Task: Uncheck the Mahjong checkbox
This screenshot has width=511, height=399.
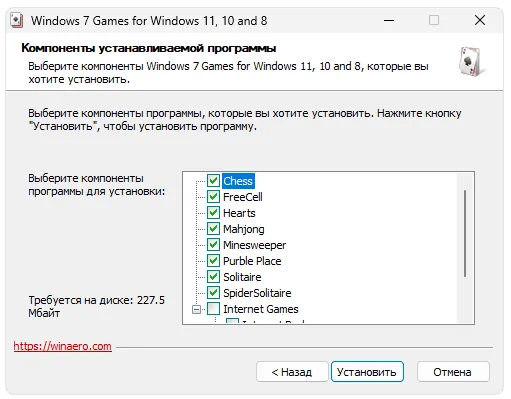Action: [x=213, y=229]
